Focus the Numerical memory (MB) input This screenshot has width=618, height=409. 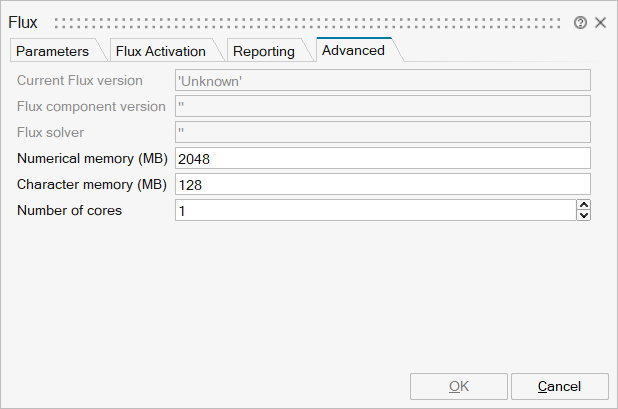click(x=382, y=158)
